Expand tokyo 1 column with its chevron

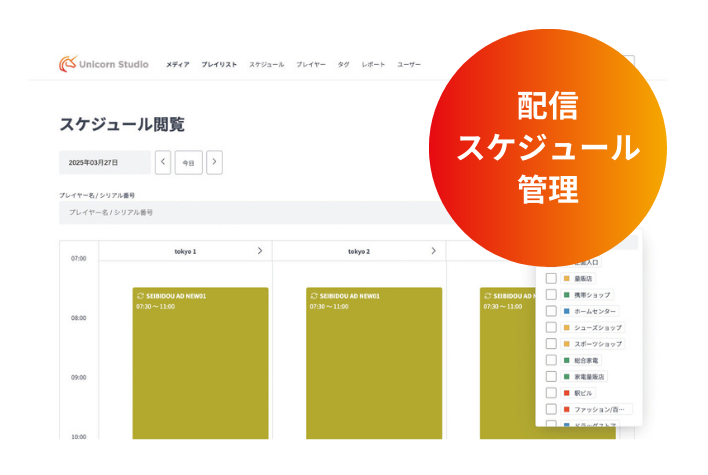pyautogui.click(x=260, y=251)
